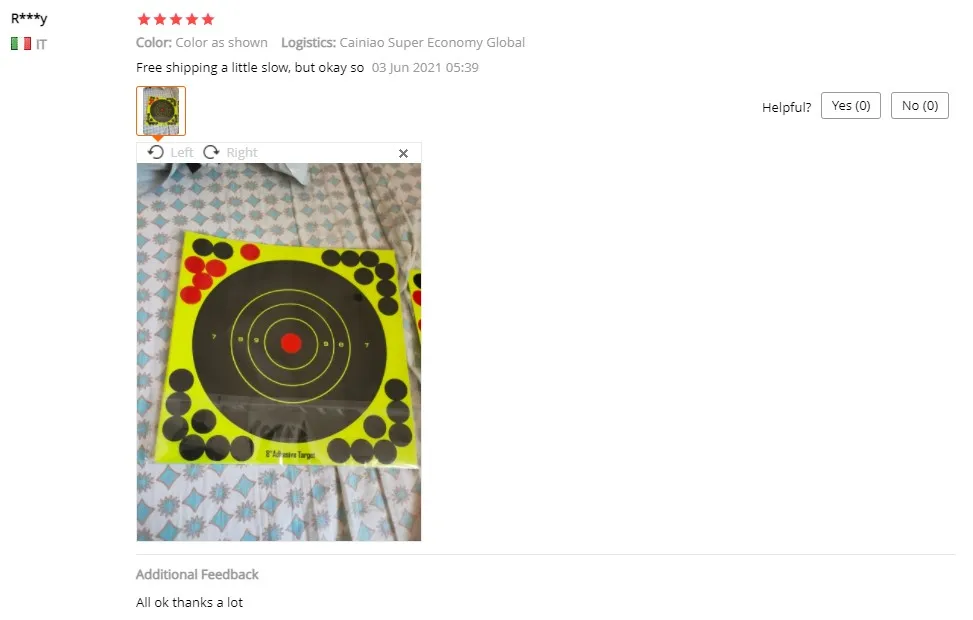Click the enlarged shooting target photo
This screenshot has width=973, height=620.
pyautogui.click(x=279, y=352)
